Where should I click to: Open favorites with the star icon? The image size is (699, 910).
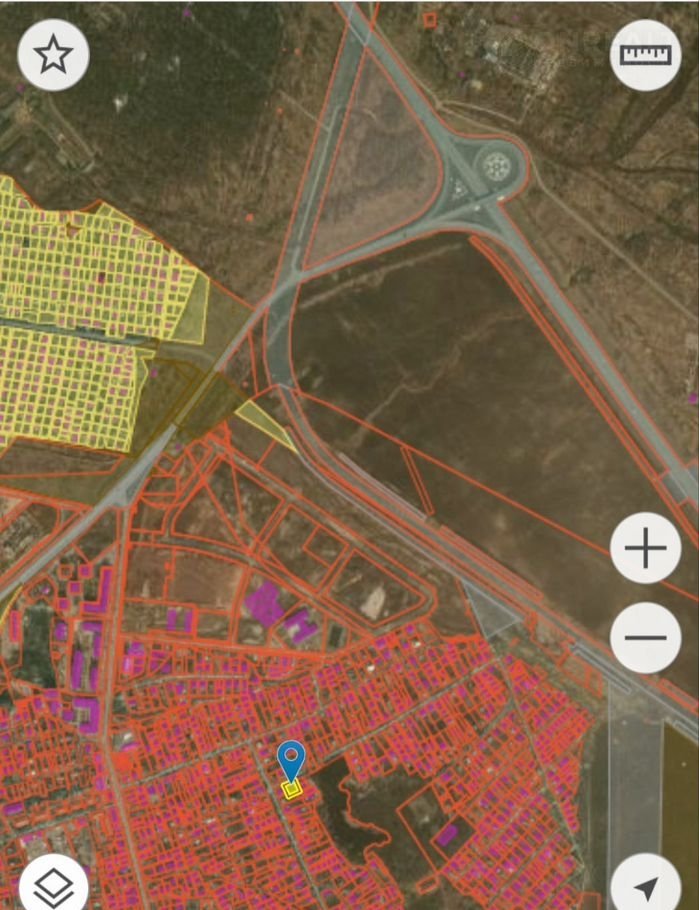[53, 56]
